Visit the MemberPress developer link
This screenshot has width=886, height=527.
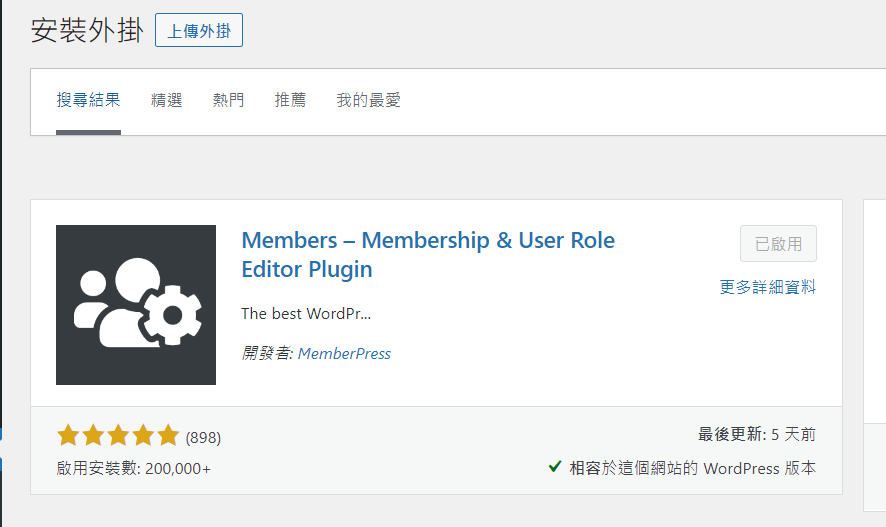point(344,353)
